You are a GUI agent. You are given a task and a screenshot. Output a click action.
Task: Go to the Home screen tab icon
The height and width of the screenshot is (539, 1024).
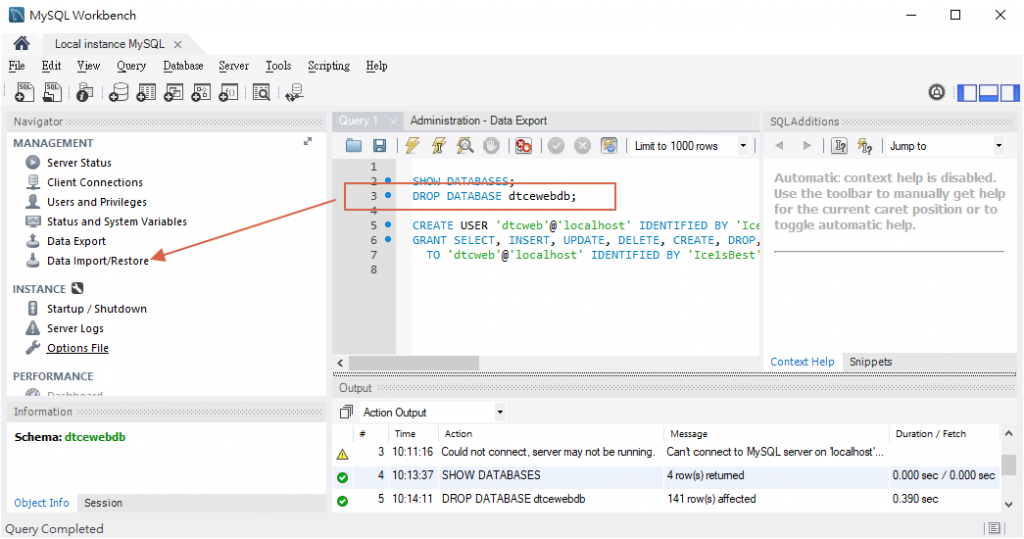coord(22,44)
